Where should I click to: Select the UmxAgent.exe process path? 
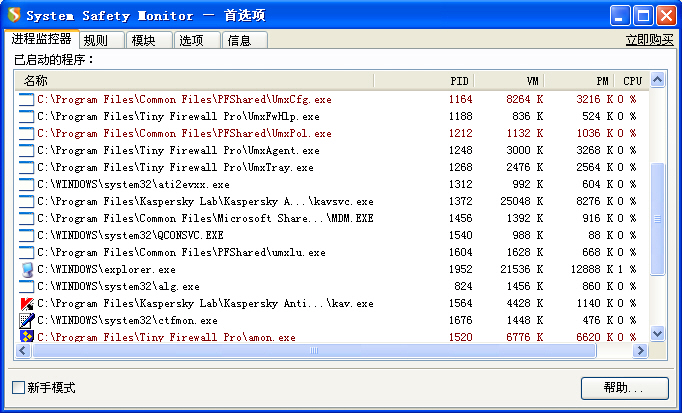click(x=178, y=150)
